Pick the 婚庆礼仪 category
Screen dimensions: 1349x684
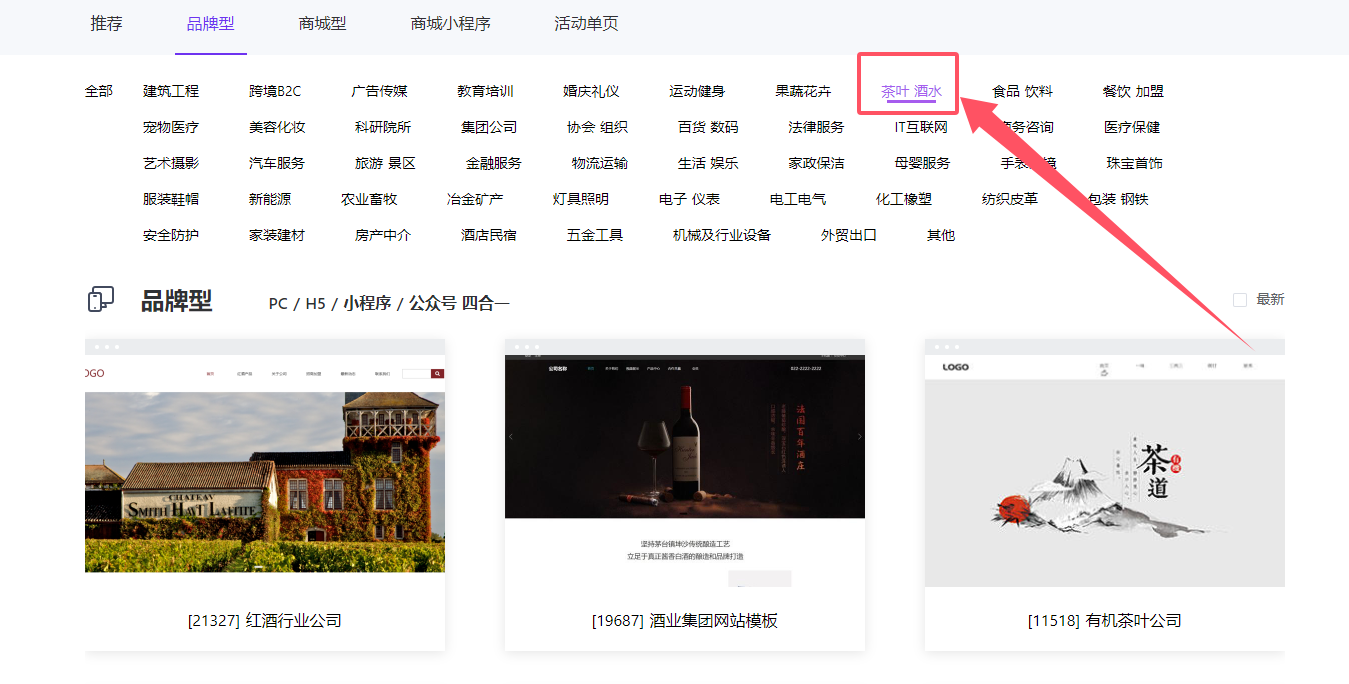(591, 91)
